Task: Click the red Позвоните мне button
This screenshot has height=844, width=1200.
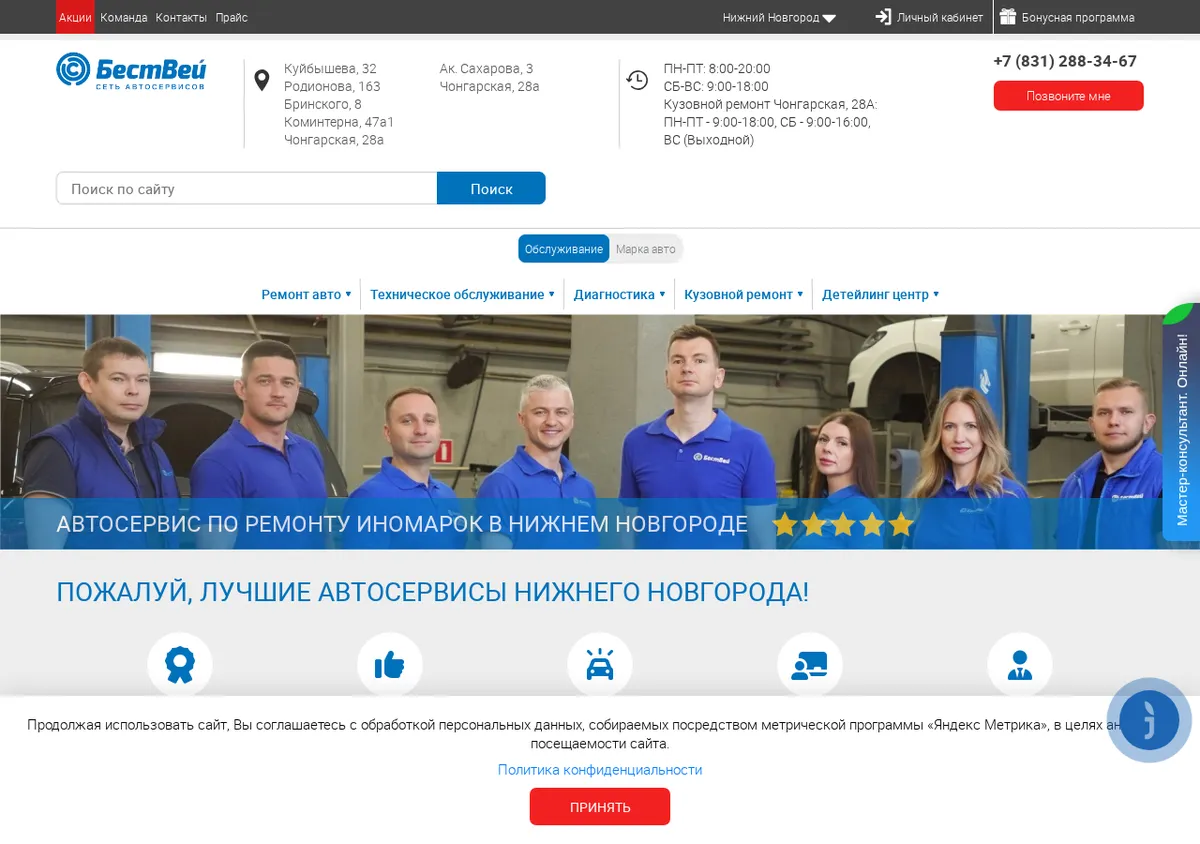Action: point(1068,96)
